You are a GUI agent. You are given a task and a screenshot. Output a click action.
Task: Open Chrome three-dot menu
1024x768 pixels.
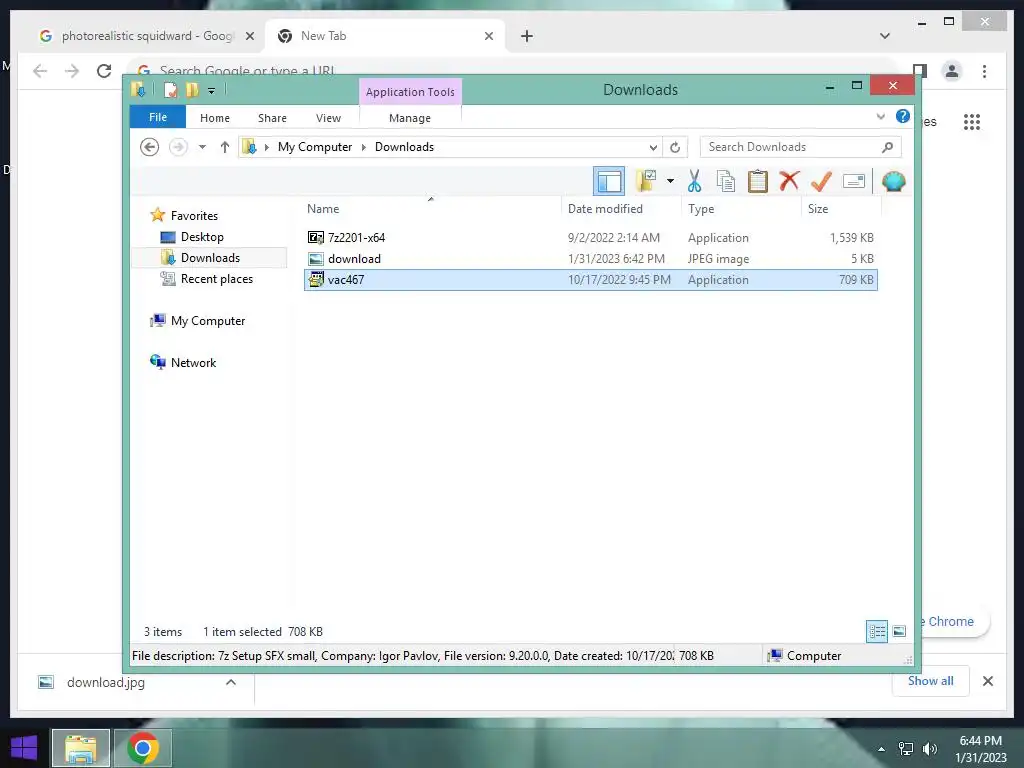[984, 71]
